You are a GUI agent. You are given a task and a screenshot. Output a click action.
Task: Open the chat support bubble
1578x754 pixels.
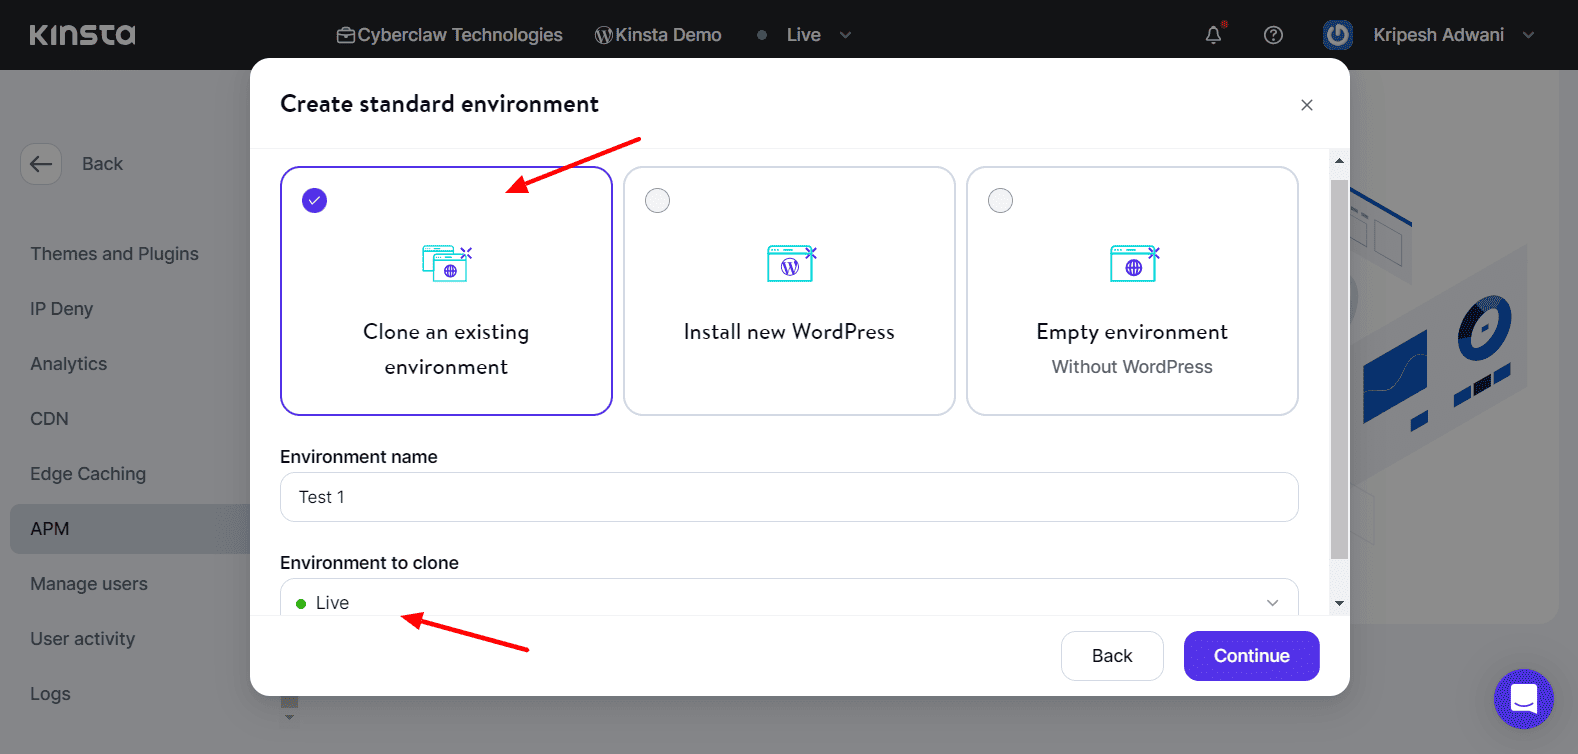(x=1523, y=698)
